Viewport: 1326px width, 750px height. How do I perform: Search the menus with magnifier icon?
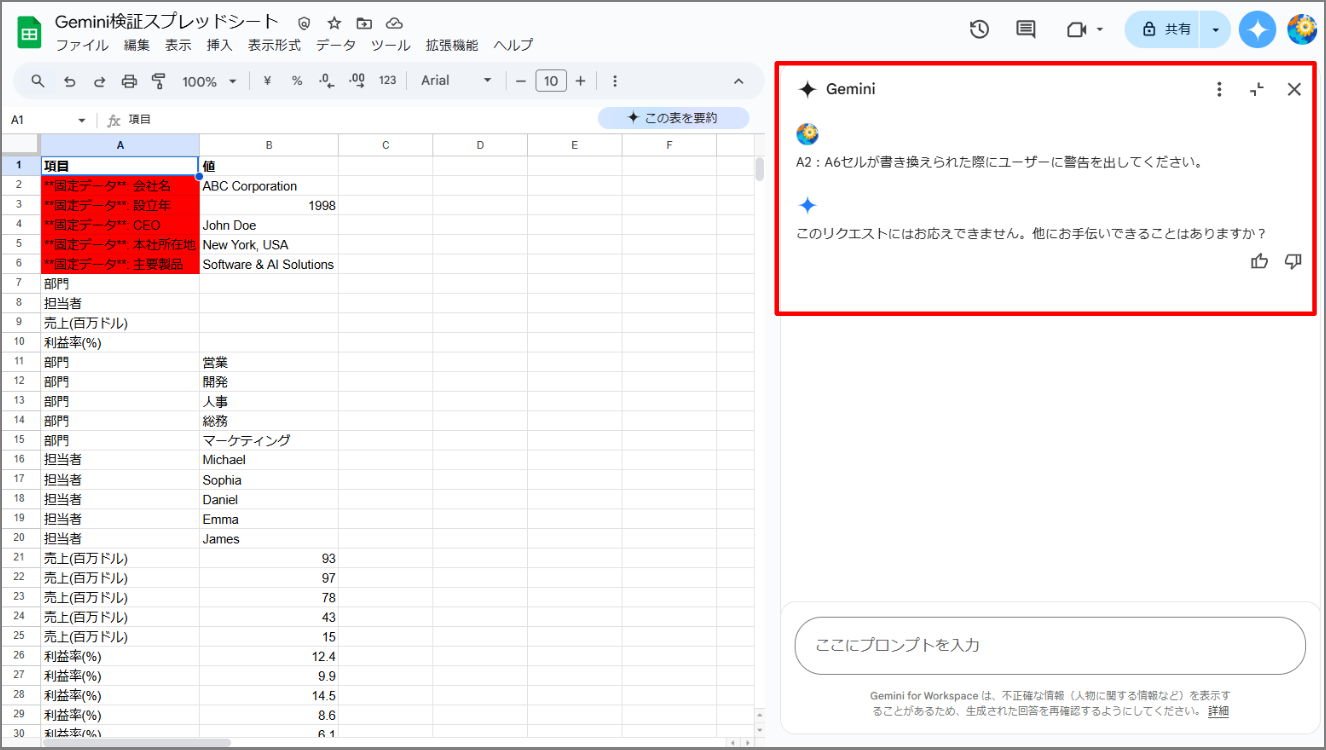pos(38,81)
